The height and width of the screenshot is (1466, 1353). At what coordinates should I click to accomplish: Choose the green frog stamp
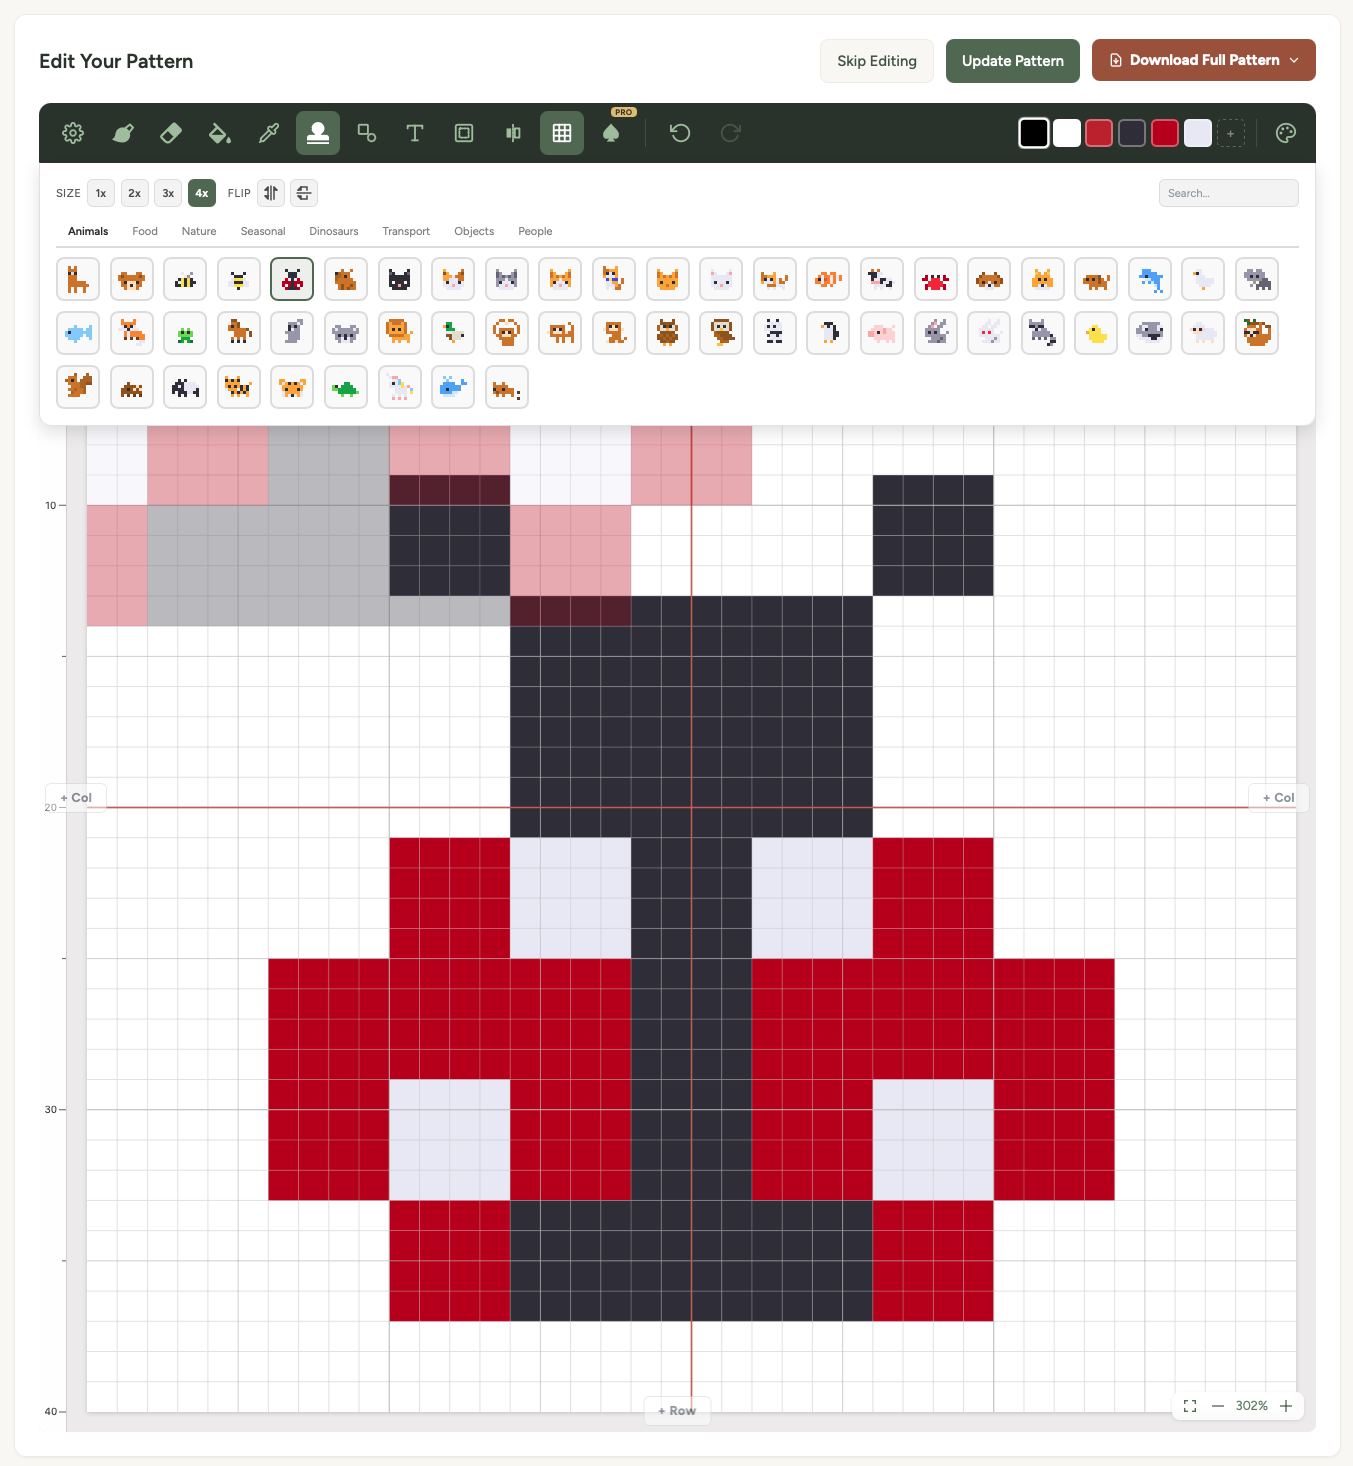185,333
